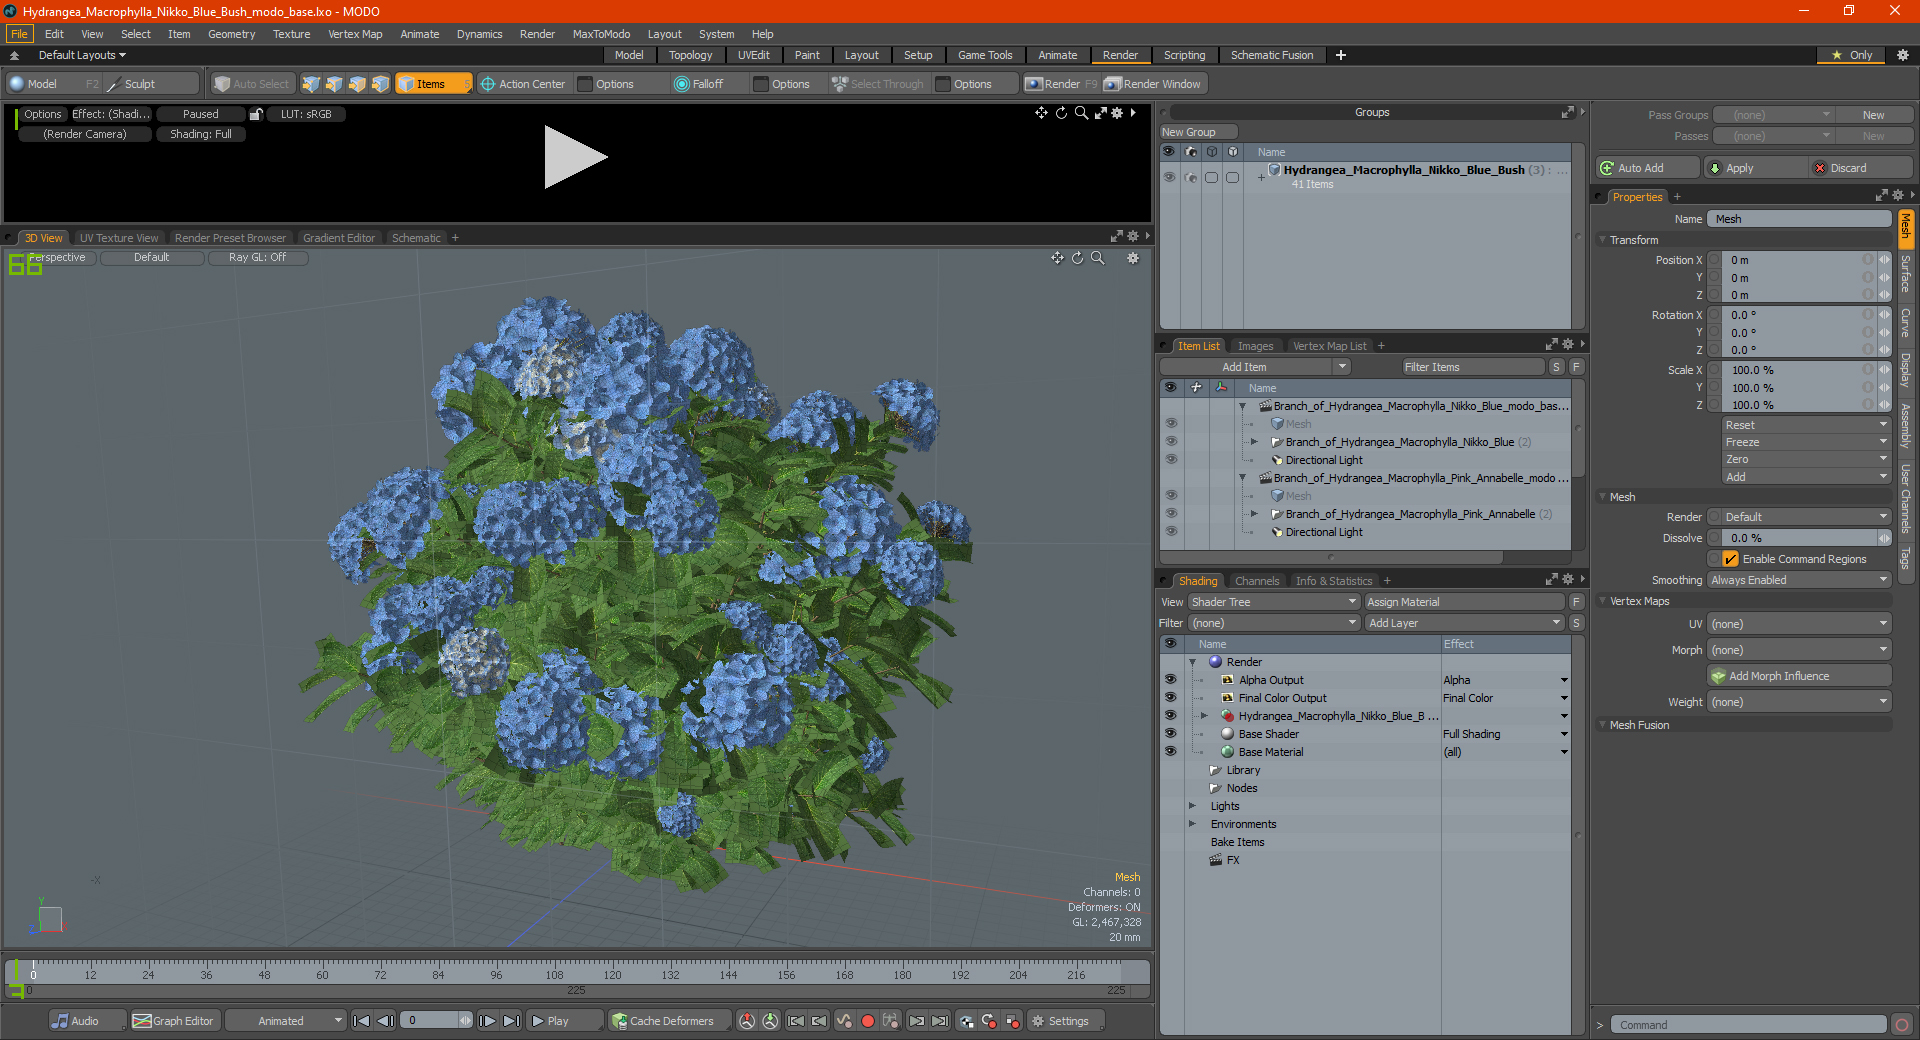Activate Items selection mode
The image size is (1920, 1040).
tap(431, 84)
